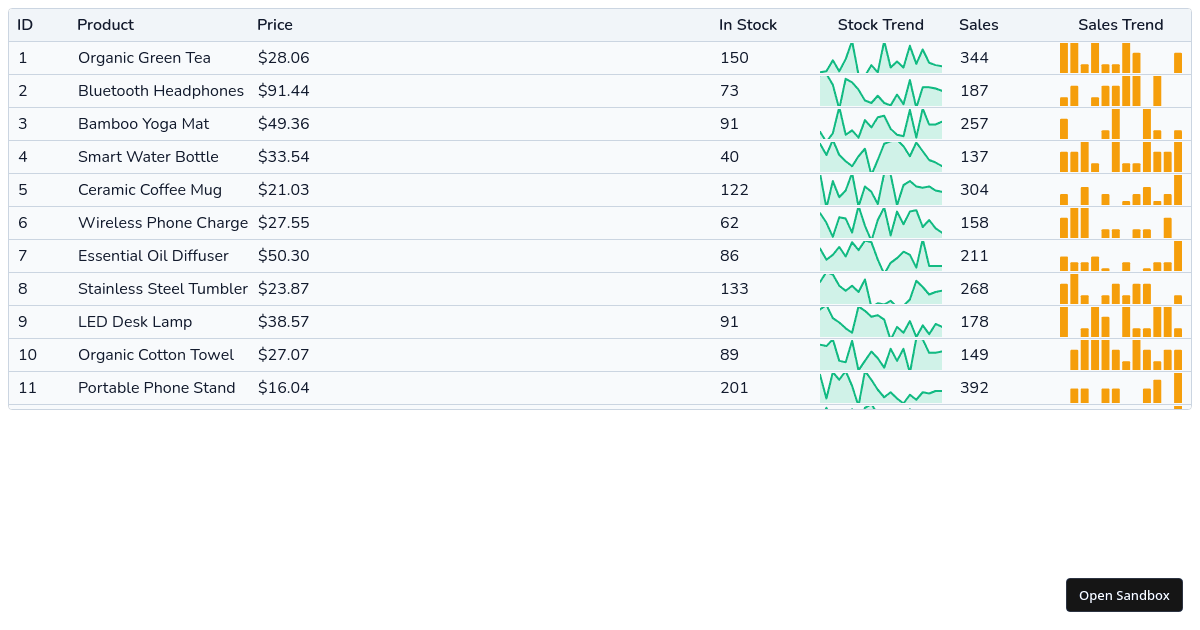
Task: Open the Ceramic Coffee Mug sales bar chart
Action: click(1121, 190)
